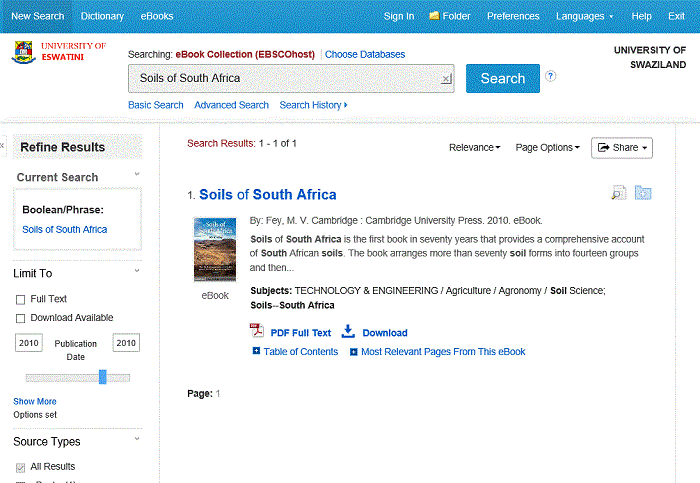This screenshot has width=700, height=483.
Task: Open the Page Options dropdown
Action: [x=547, y=147]
